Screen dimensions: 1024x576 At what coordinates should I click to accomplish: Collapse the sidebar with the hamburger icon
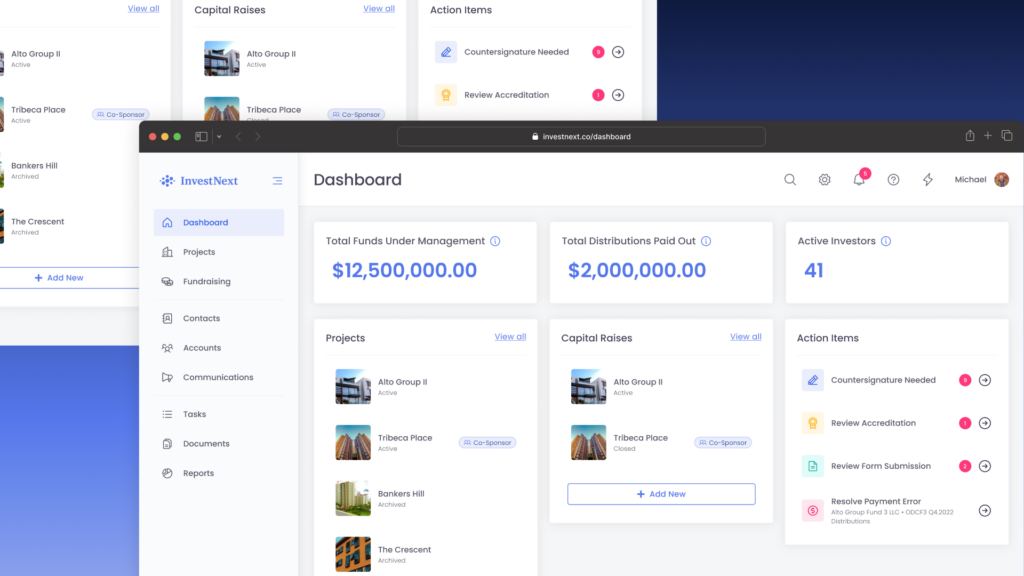pyautogui.click(x=278, y=181)
